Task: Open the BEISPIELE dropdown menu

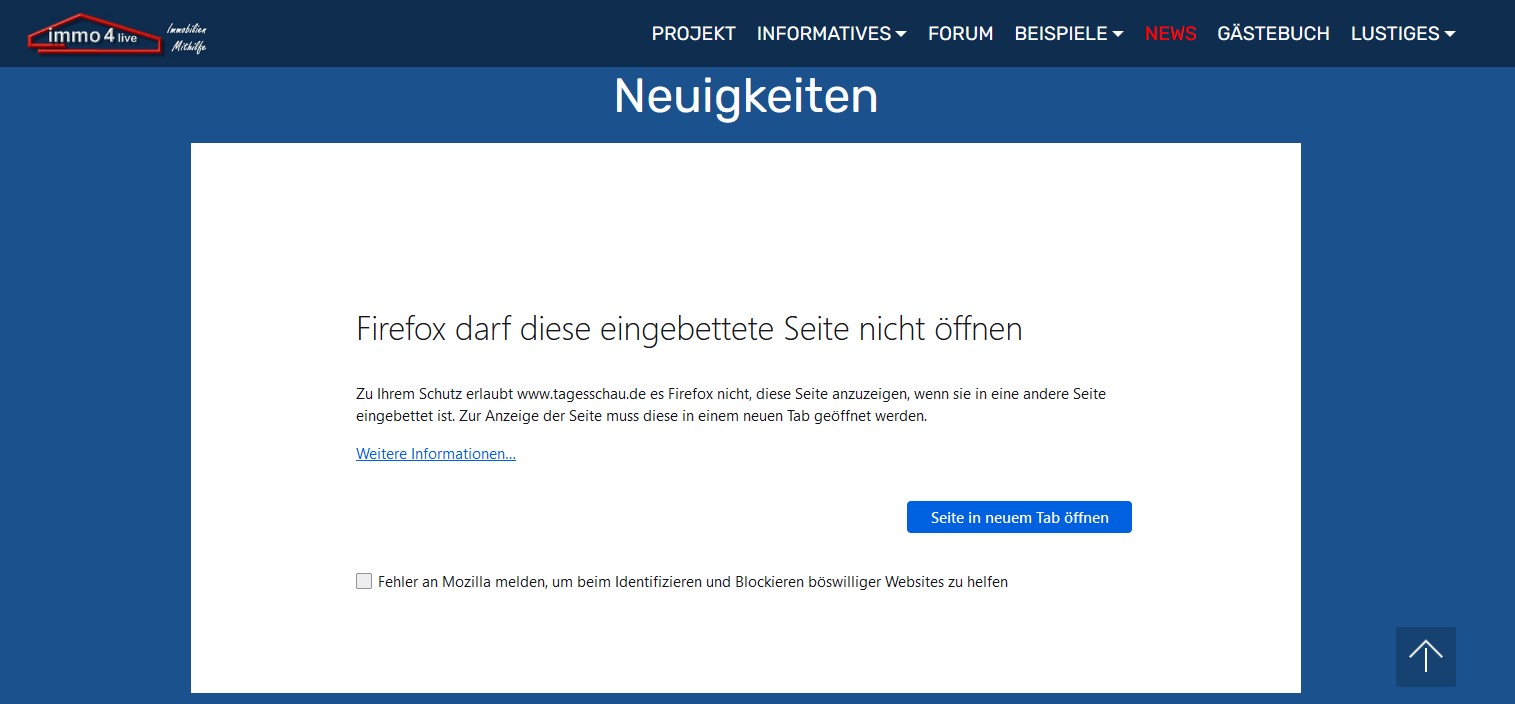Action: click(x=1060, y=34)
